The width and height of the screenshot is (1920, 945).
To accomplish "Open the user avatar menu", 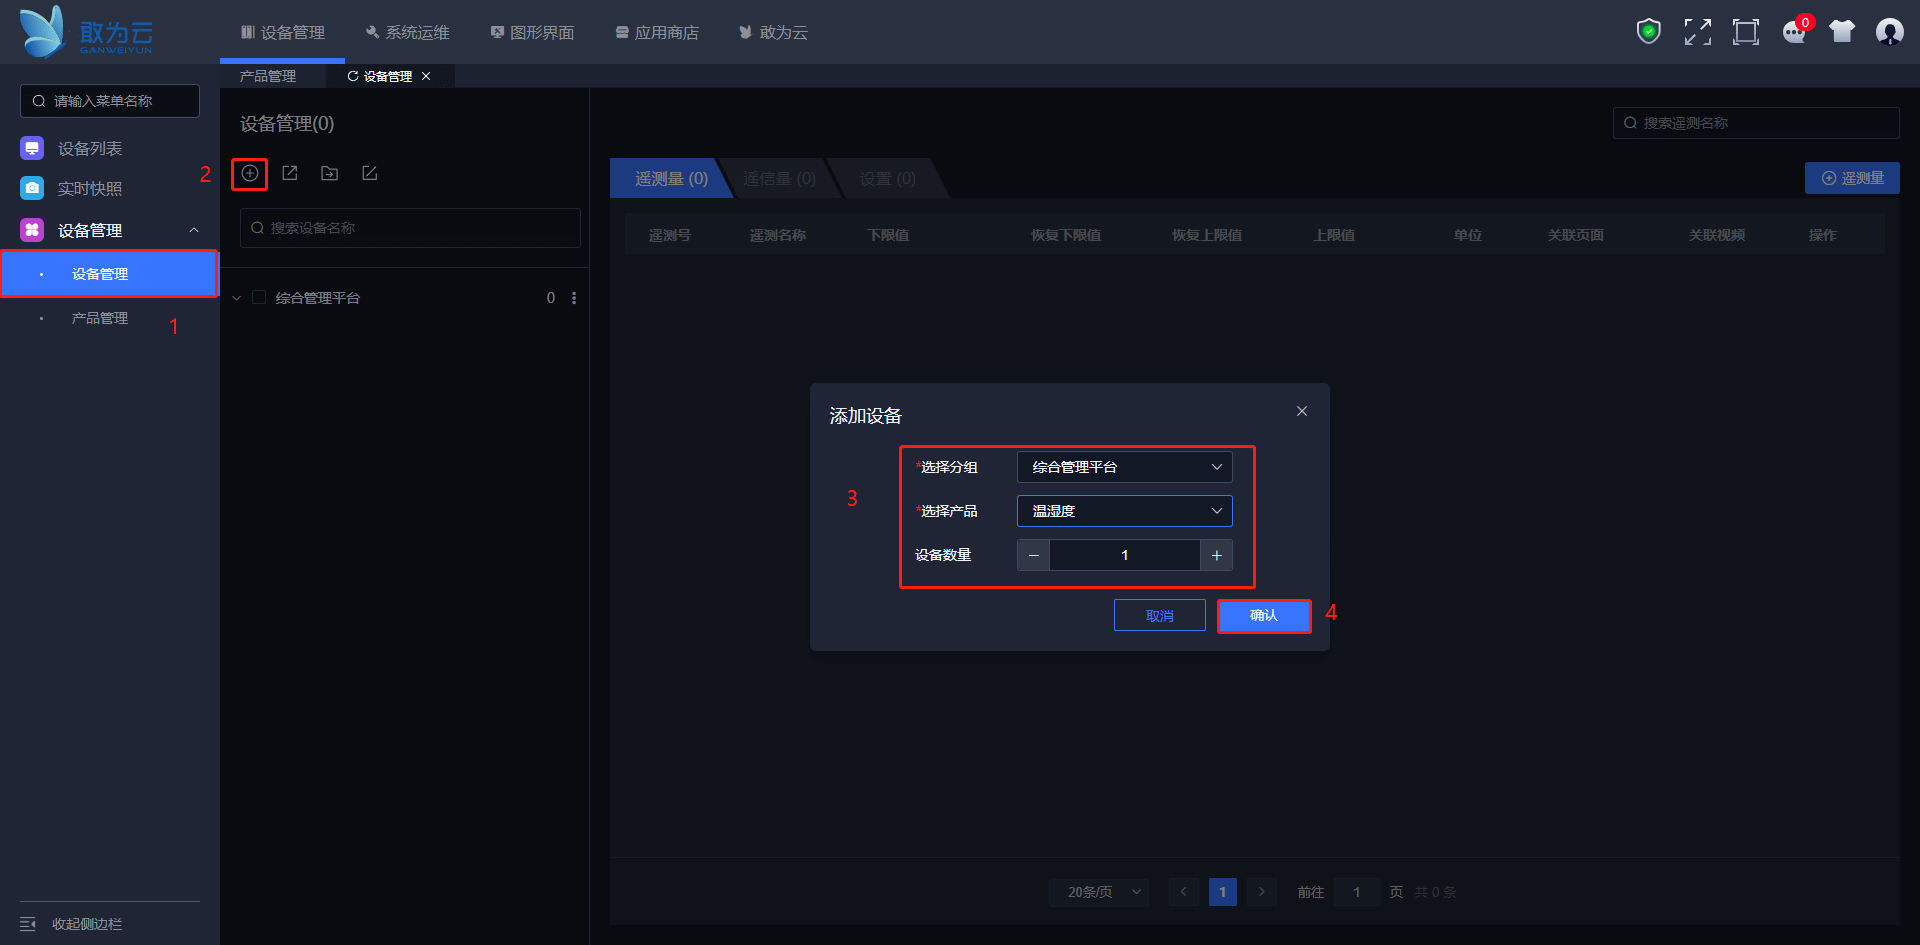I will point(1890,32).
